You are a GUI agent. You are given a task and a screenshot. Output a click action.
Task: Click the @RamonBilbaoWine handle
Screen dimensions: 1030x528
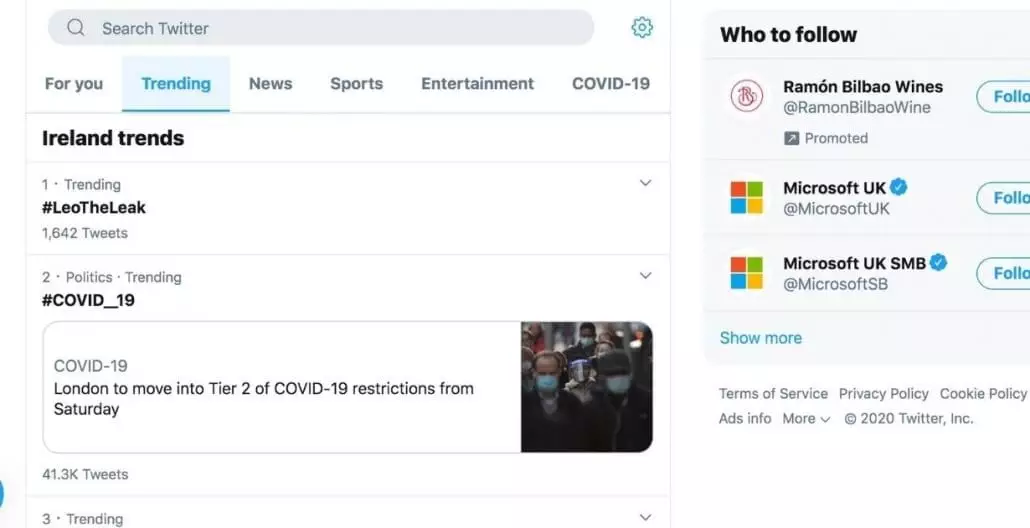pyautogui.click(x=857, y=107)
